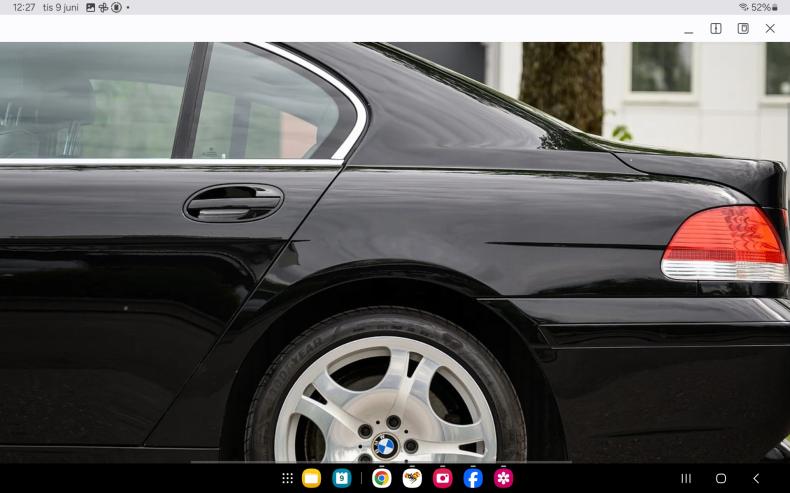Tap the back navigation arrow
Image resolution: width=790 pixels, height=493 pixels.
tap(756, 478)
